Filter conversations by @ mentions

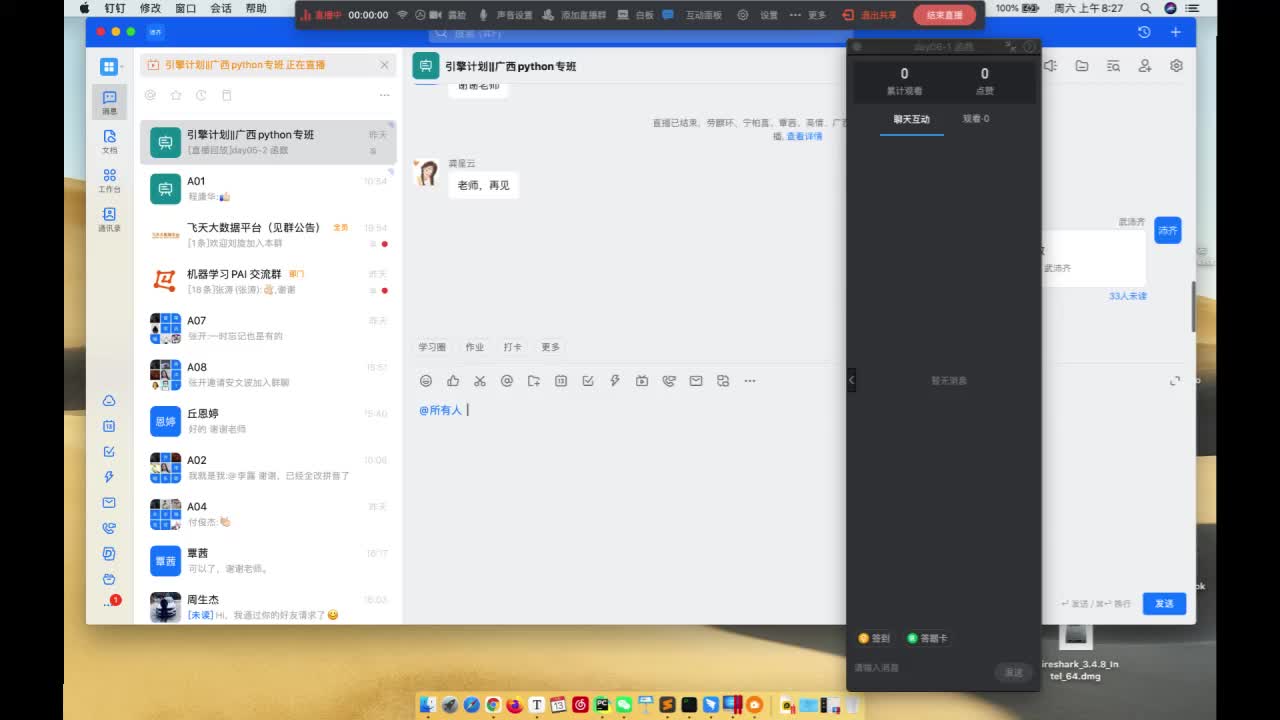coord(150,95)
